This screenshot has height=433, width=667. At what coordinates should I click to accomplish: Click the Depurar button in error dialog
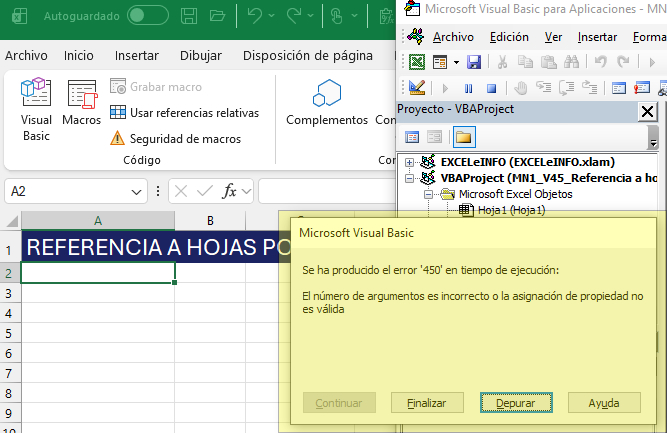pyautogui.click(x=515, y=403)
